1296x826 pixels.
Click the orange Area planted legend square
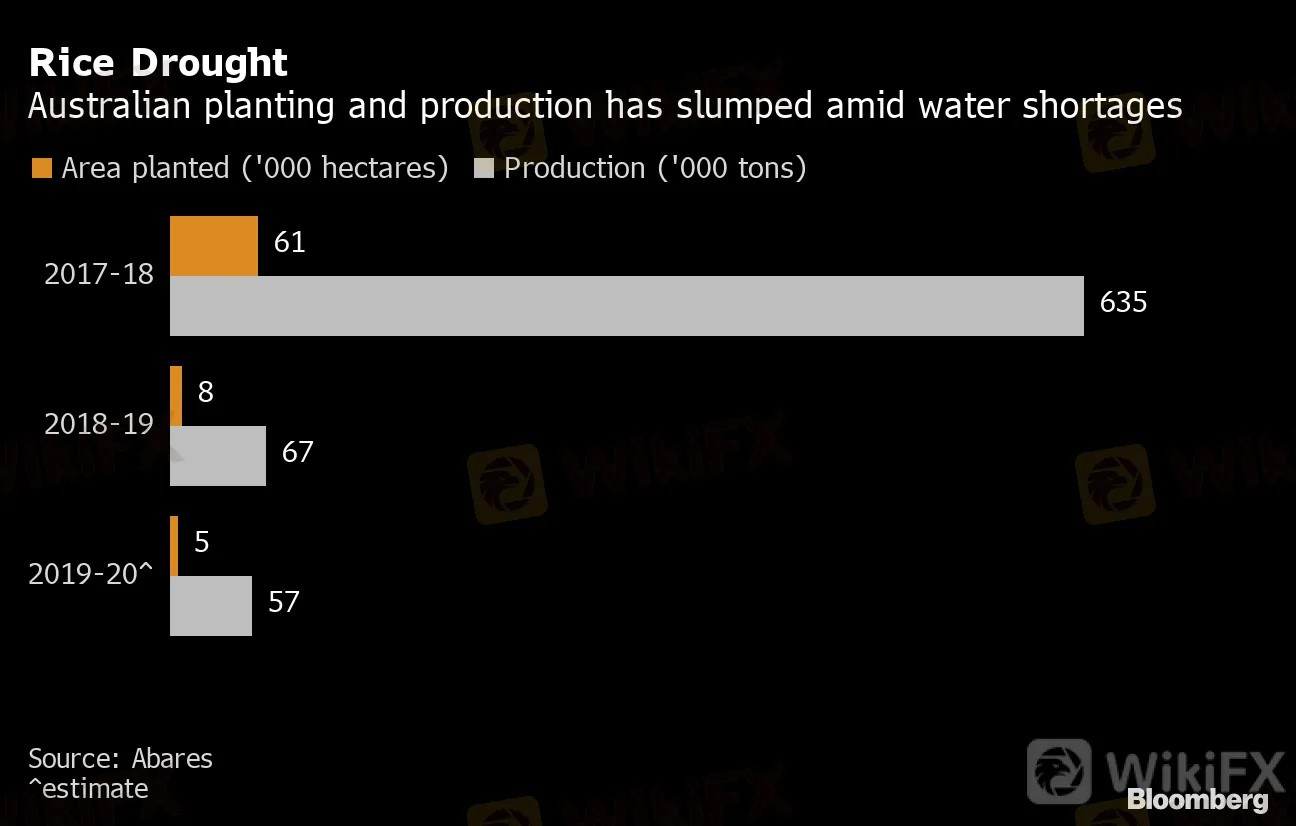point(40,167)
